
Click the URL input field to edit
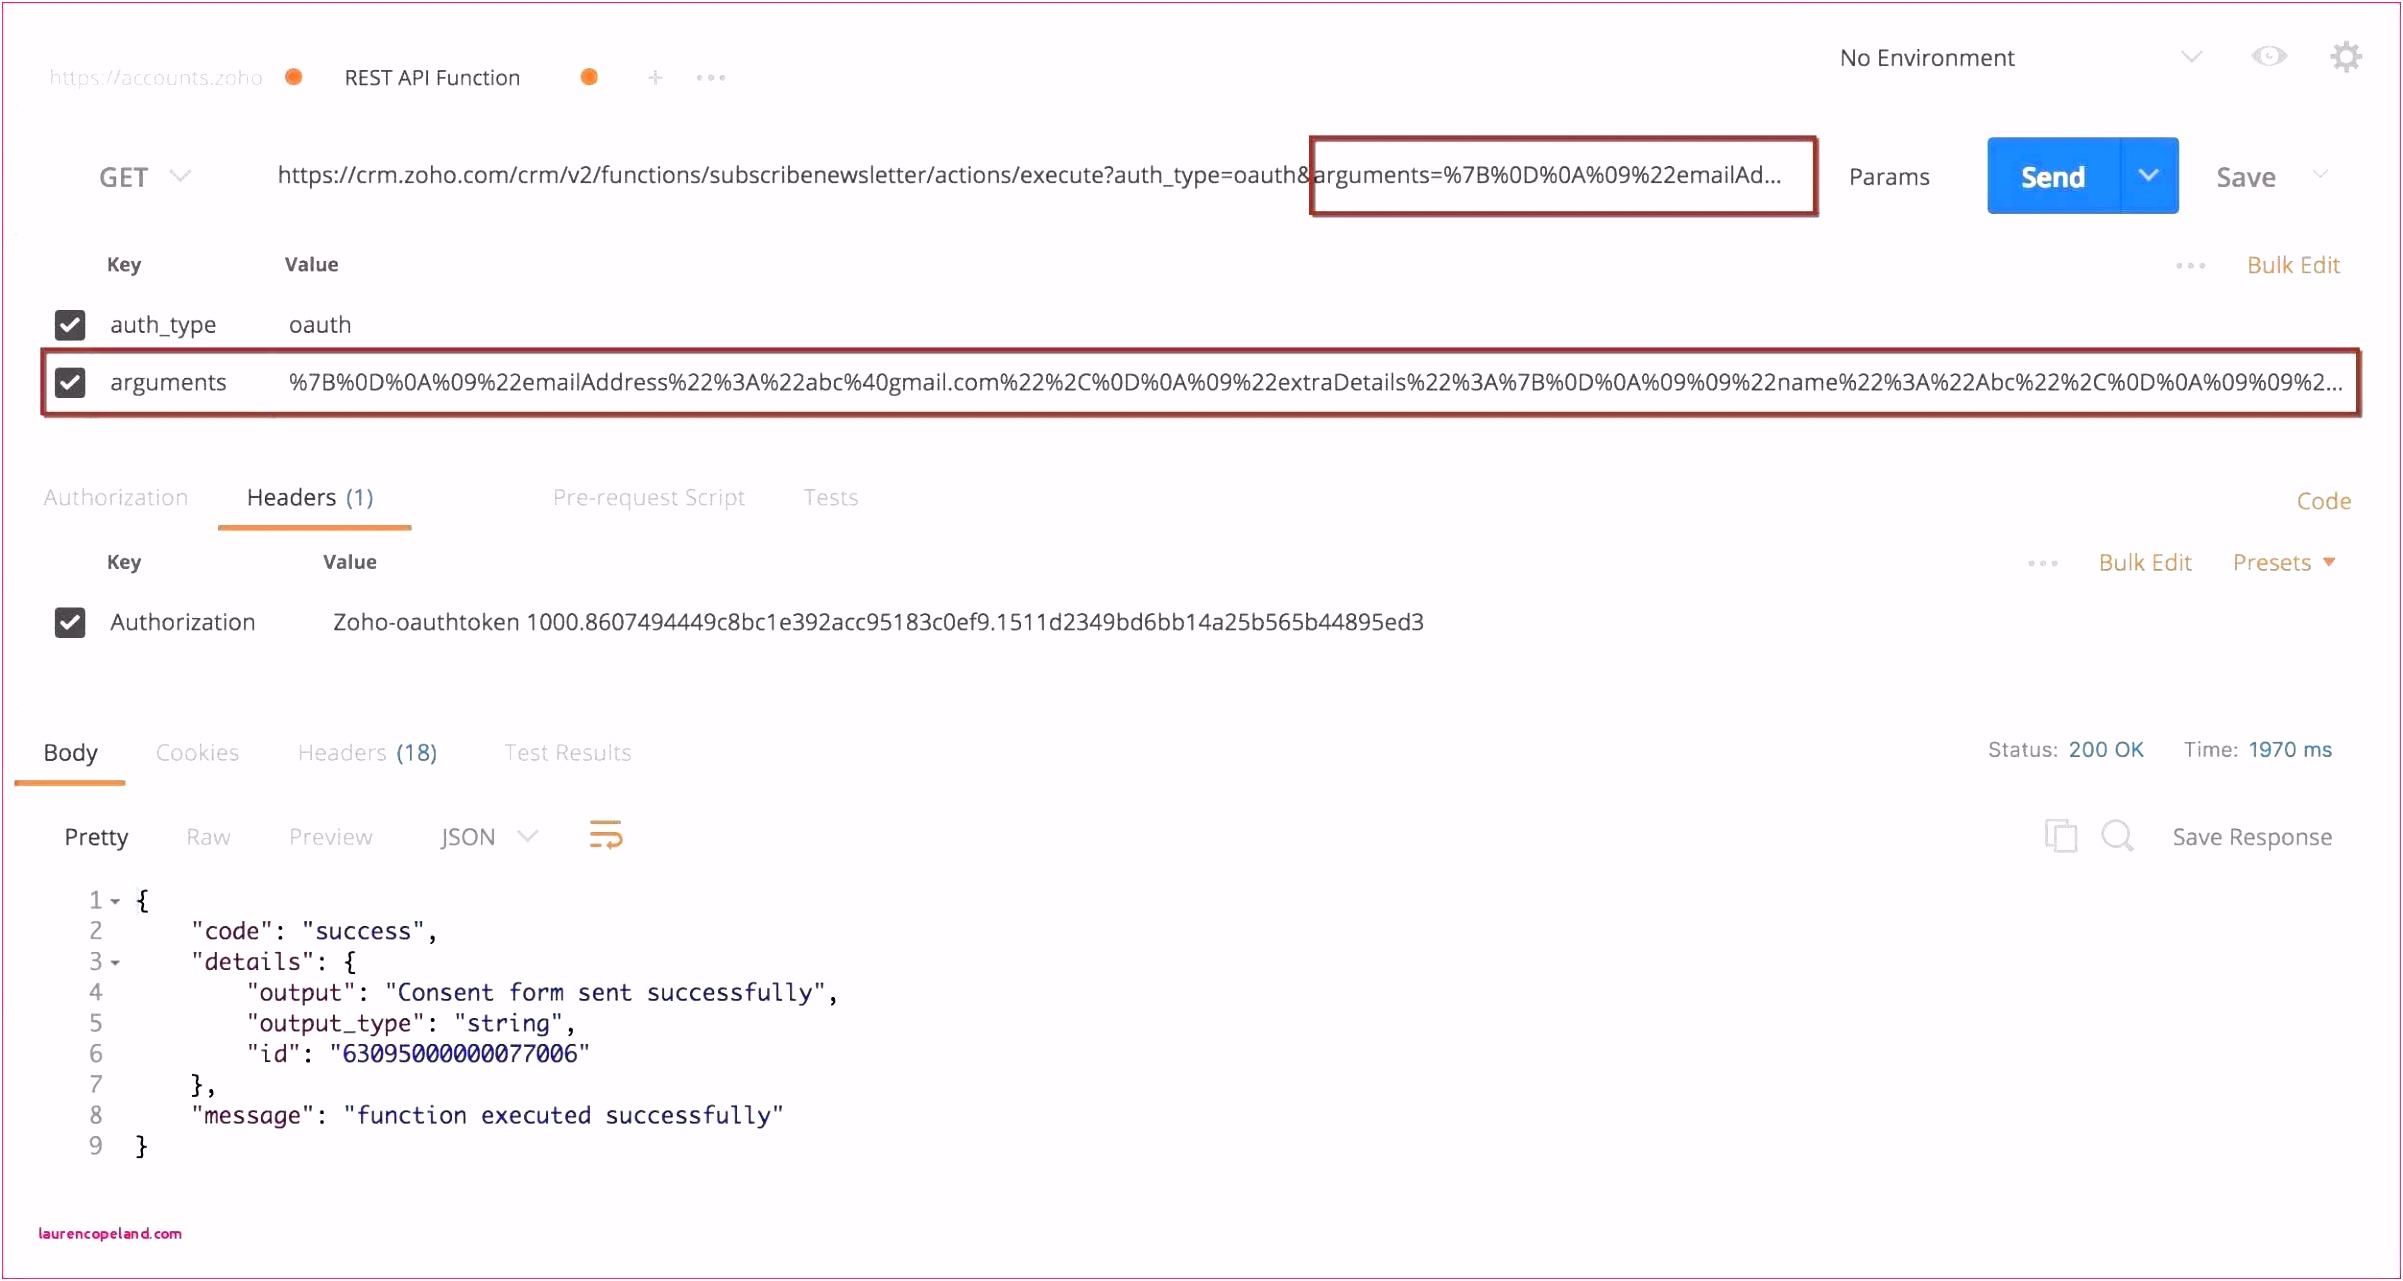click(x=1031, y=176)
